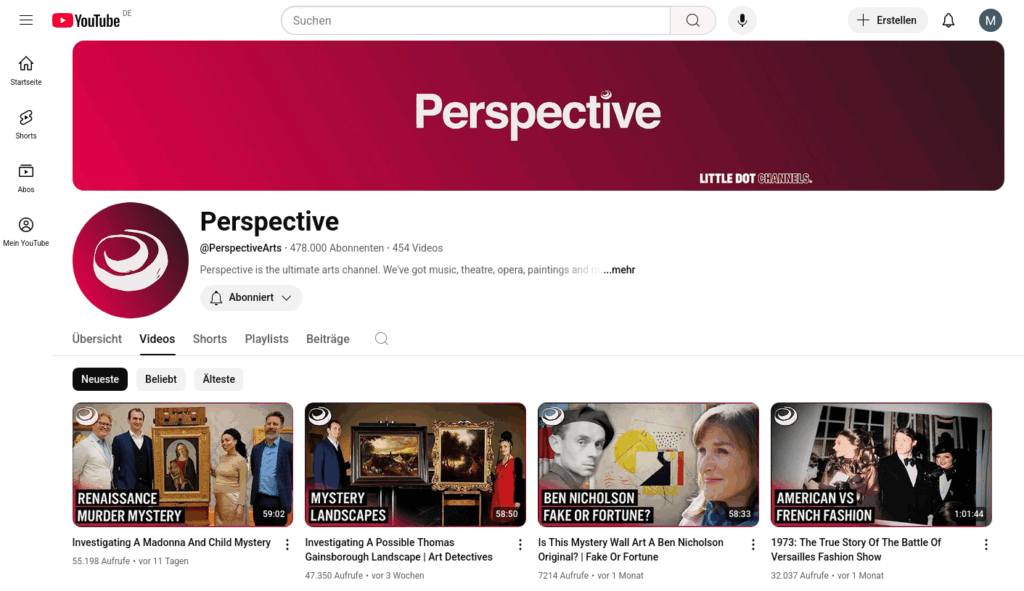The image size is (1024, 591).
Task: Sort videos by Älteste
Action: (x=219, y=379)
